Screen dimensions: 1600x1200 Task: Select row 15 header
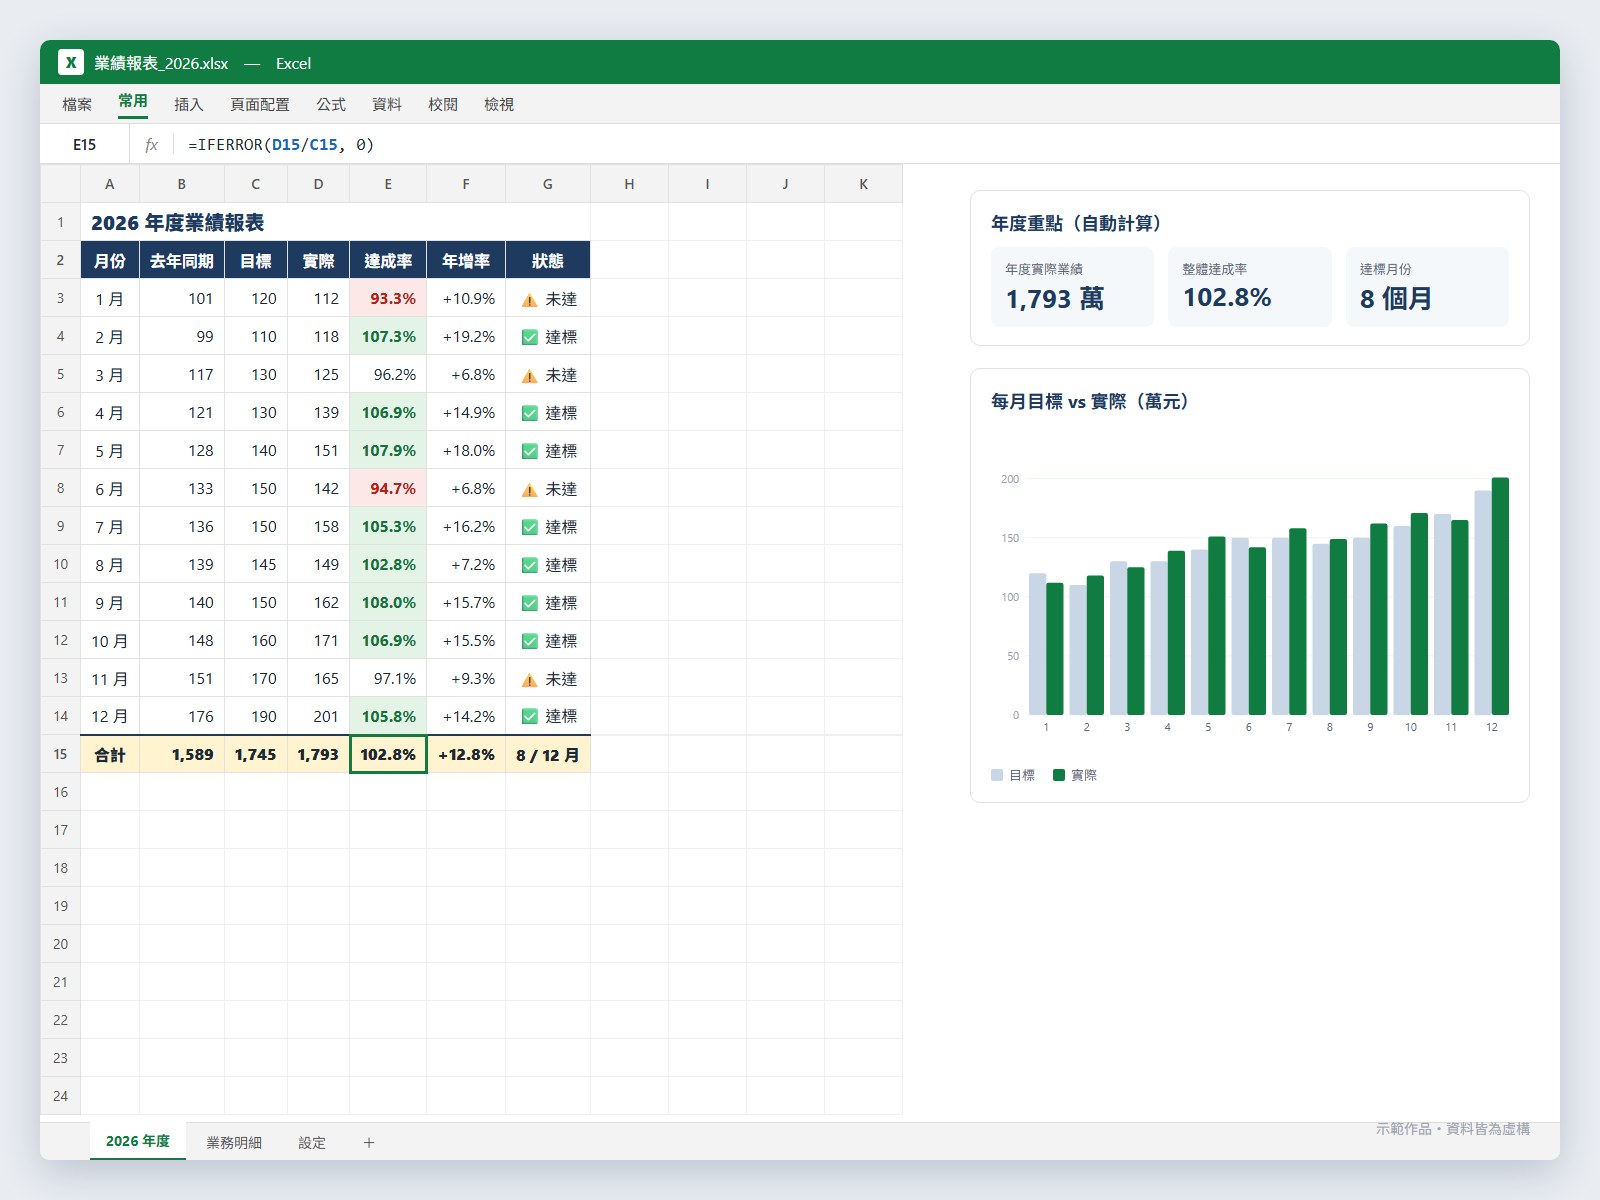[x=60, y=754]
